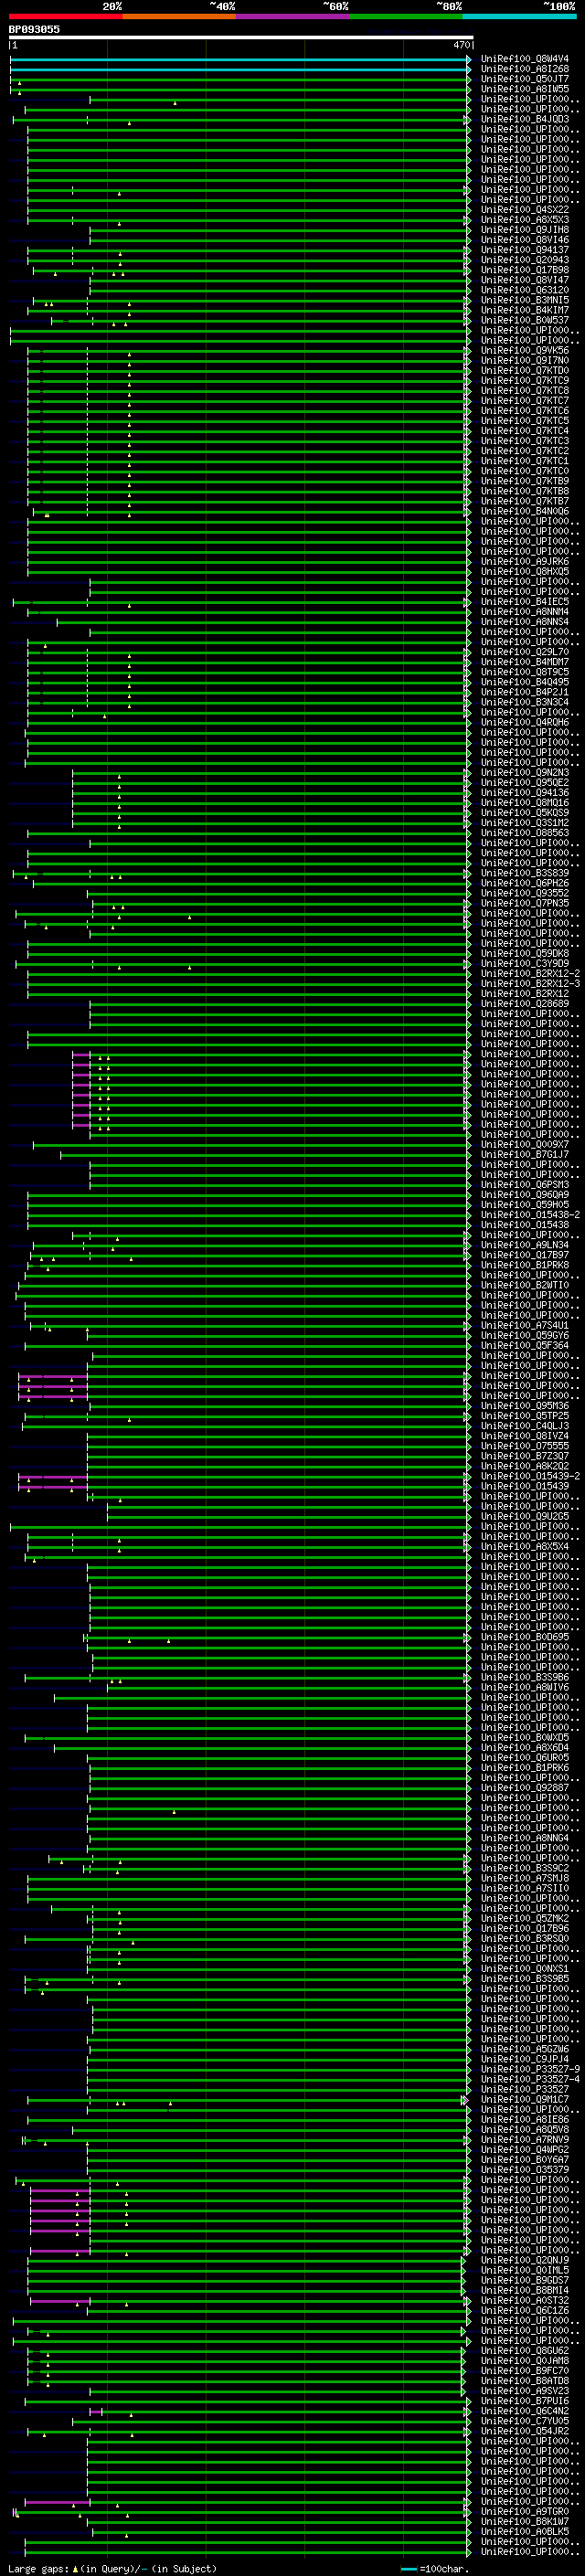Click the UniRef100_B0D695 hit label
The height and width of the screenshot is (2576, 585).
coord(525,1637)
